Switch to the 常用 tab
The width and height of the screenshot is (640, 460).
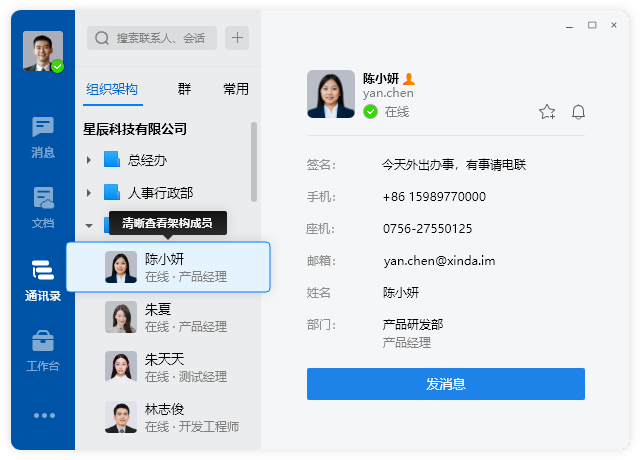(x=236, y=89)
